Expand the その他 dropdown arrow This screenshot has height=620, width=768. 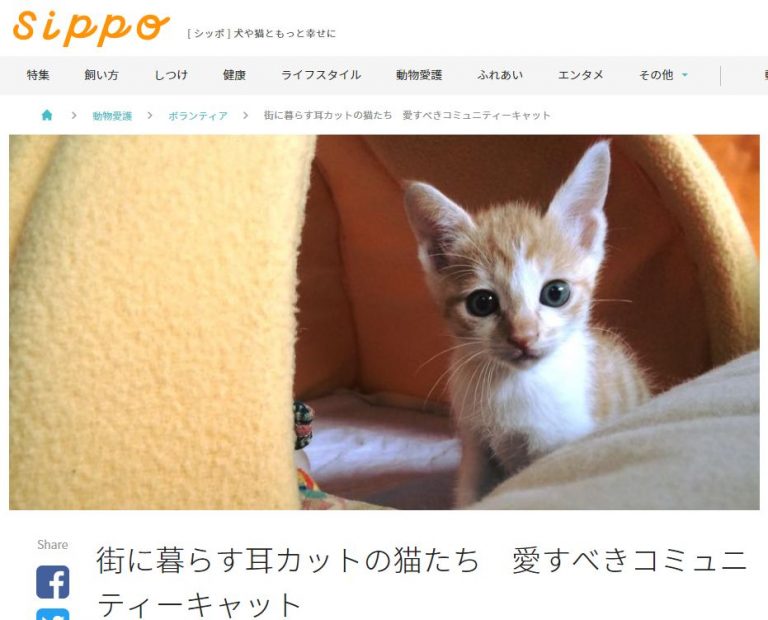click(685, 75)
